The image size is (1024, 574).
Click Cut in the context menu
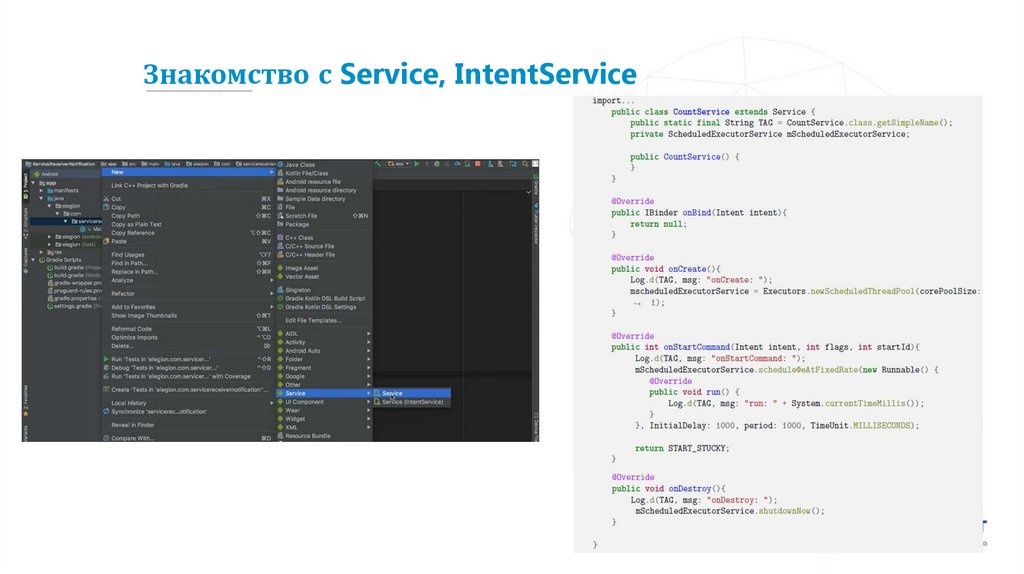[117, 199]
